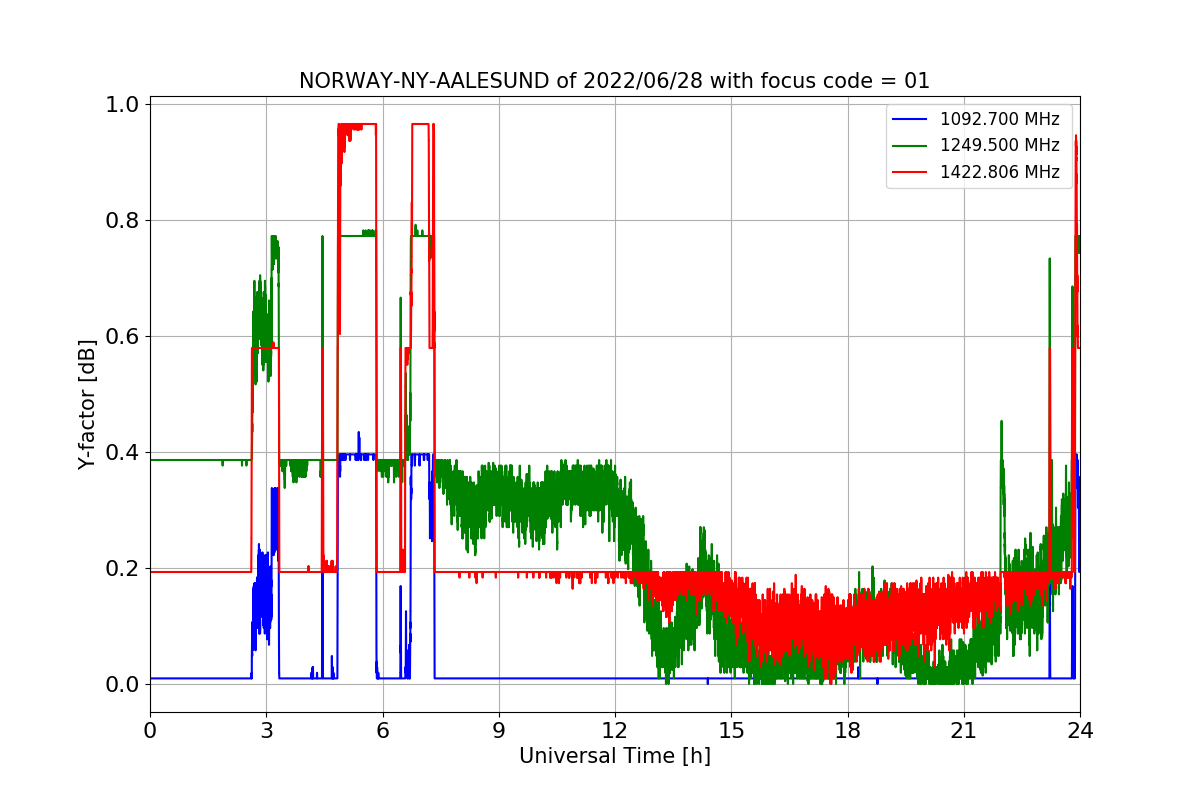The image size is (1200, 800).
Task: Click y-axis tick label 0.0
Action: click(x=122, y=684)
